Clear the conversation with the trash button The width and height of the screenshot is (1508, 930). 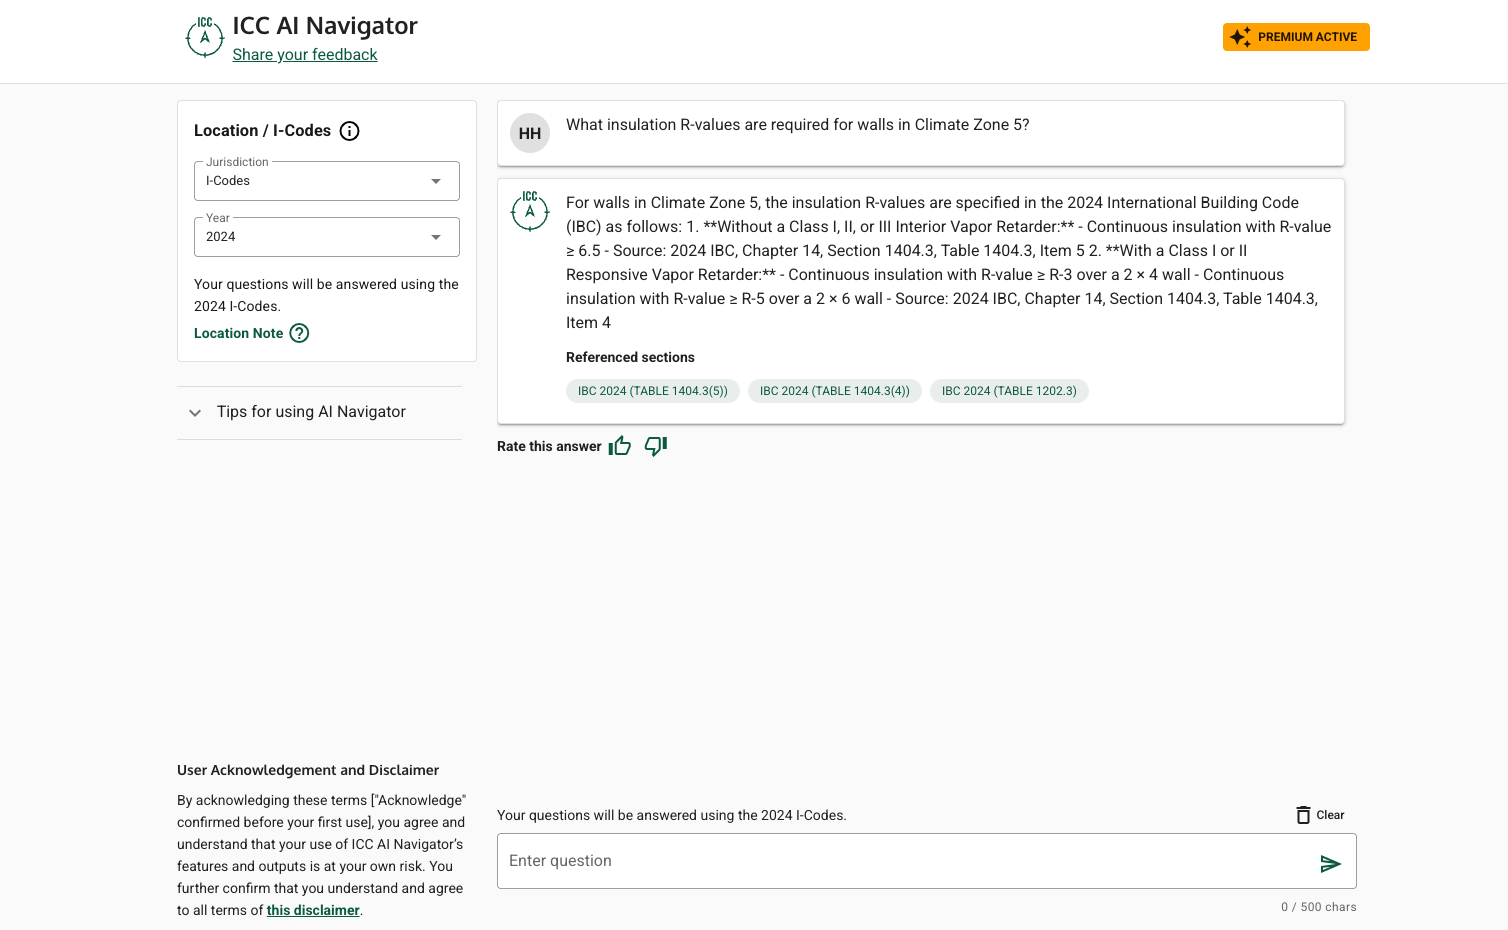[1320, 815]
